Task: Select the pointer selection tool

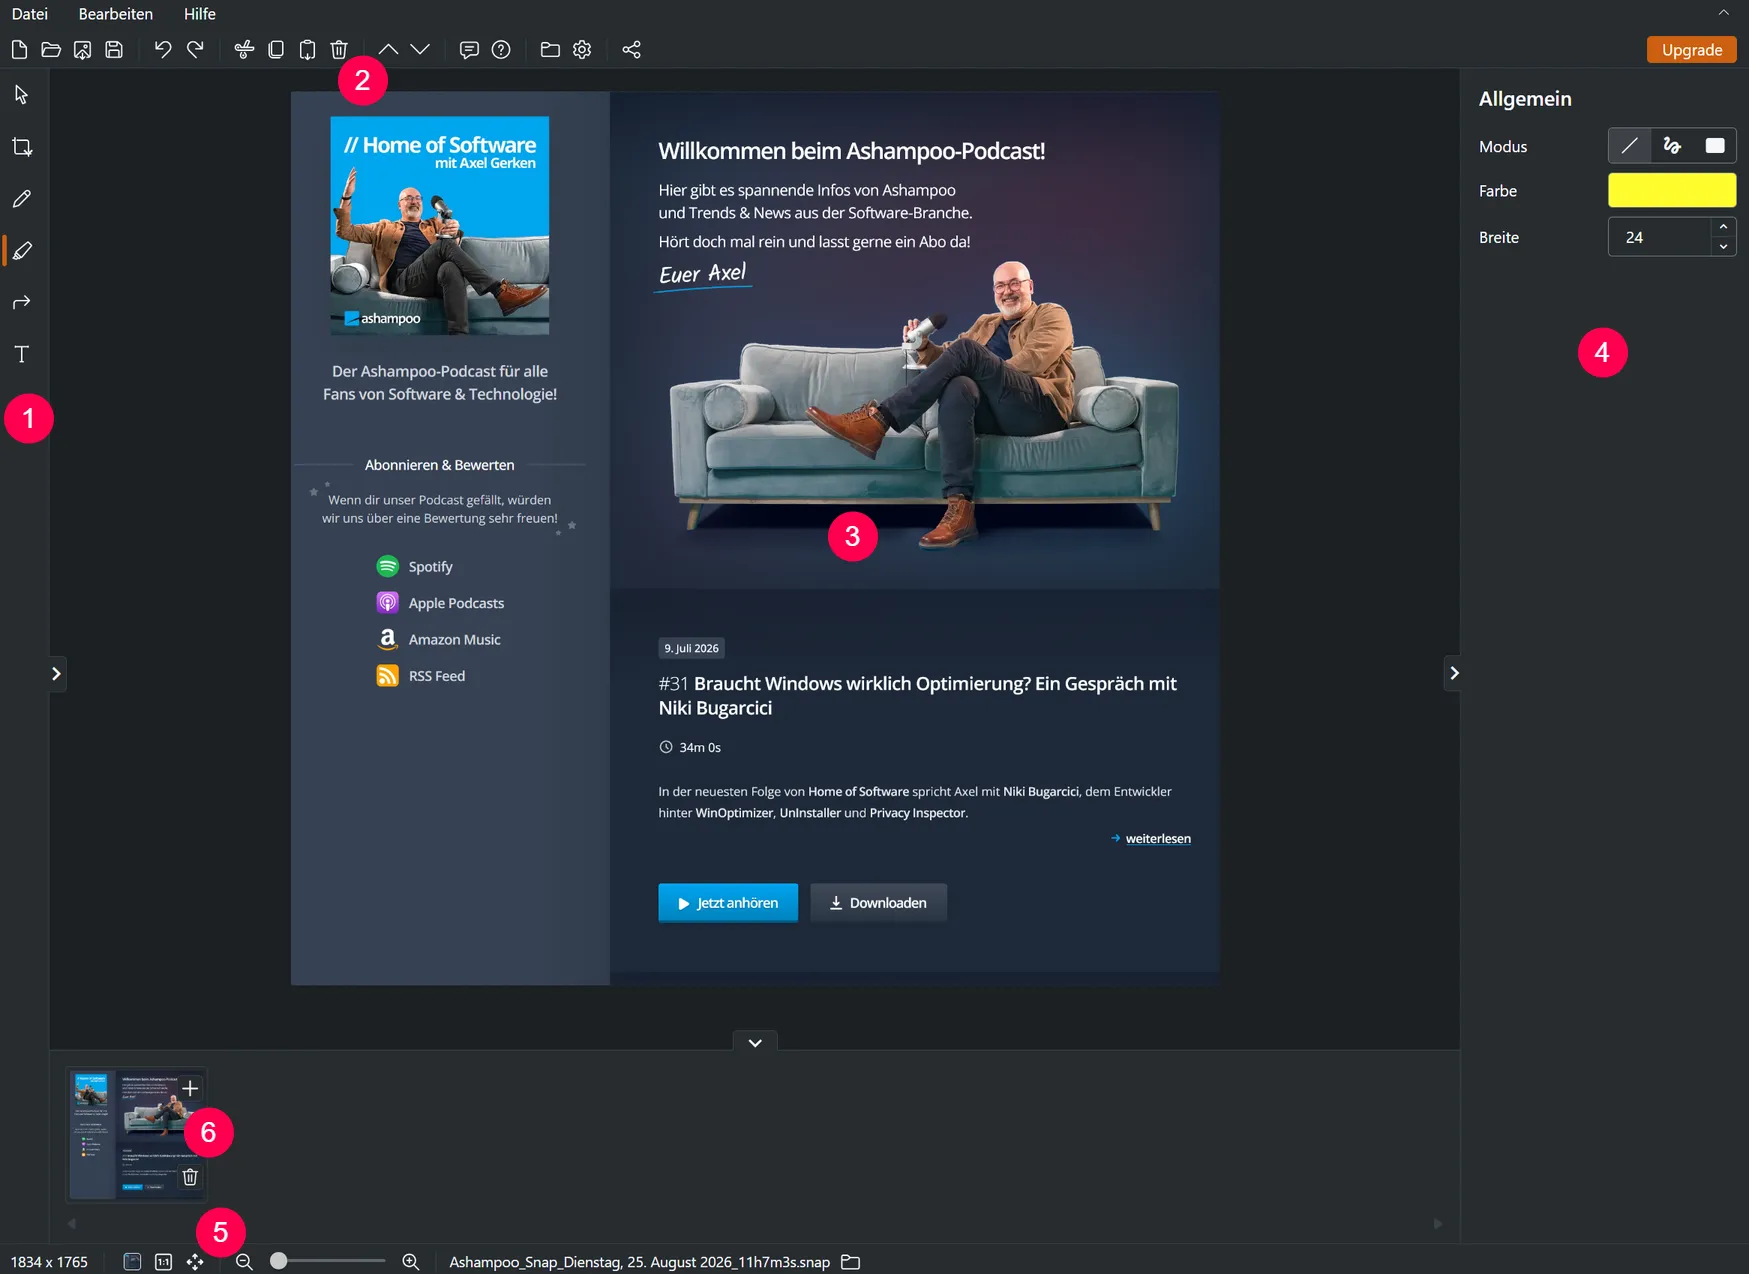Action: [x=22, y=95]
